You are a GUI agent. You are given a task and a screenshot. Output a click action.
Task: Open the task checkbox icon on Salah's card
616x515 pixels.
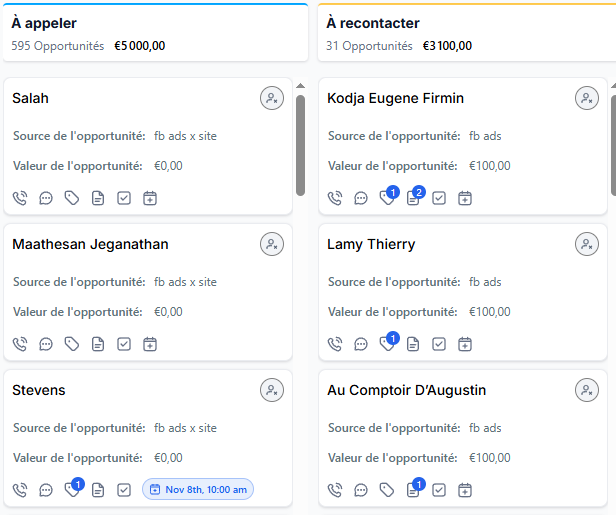pyautogui.click(x=124, y=198)
